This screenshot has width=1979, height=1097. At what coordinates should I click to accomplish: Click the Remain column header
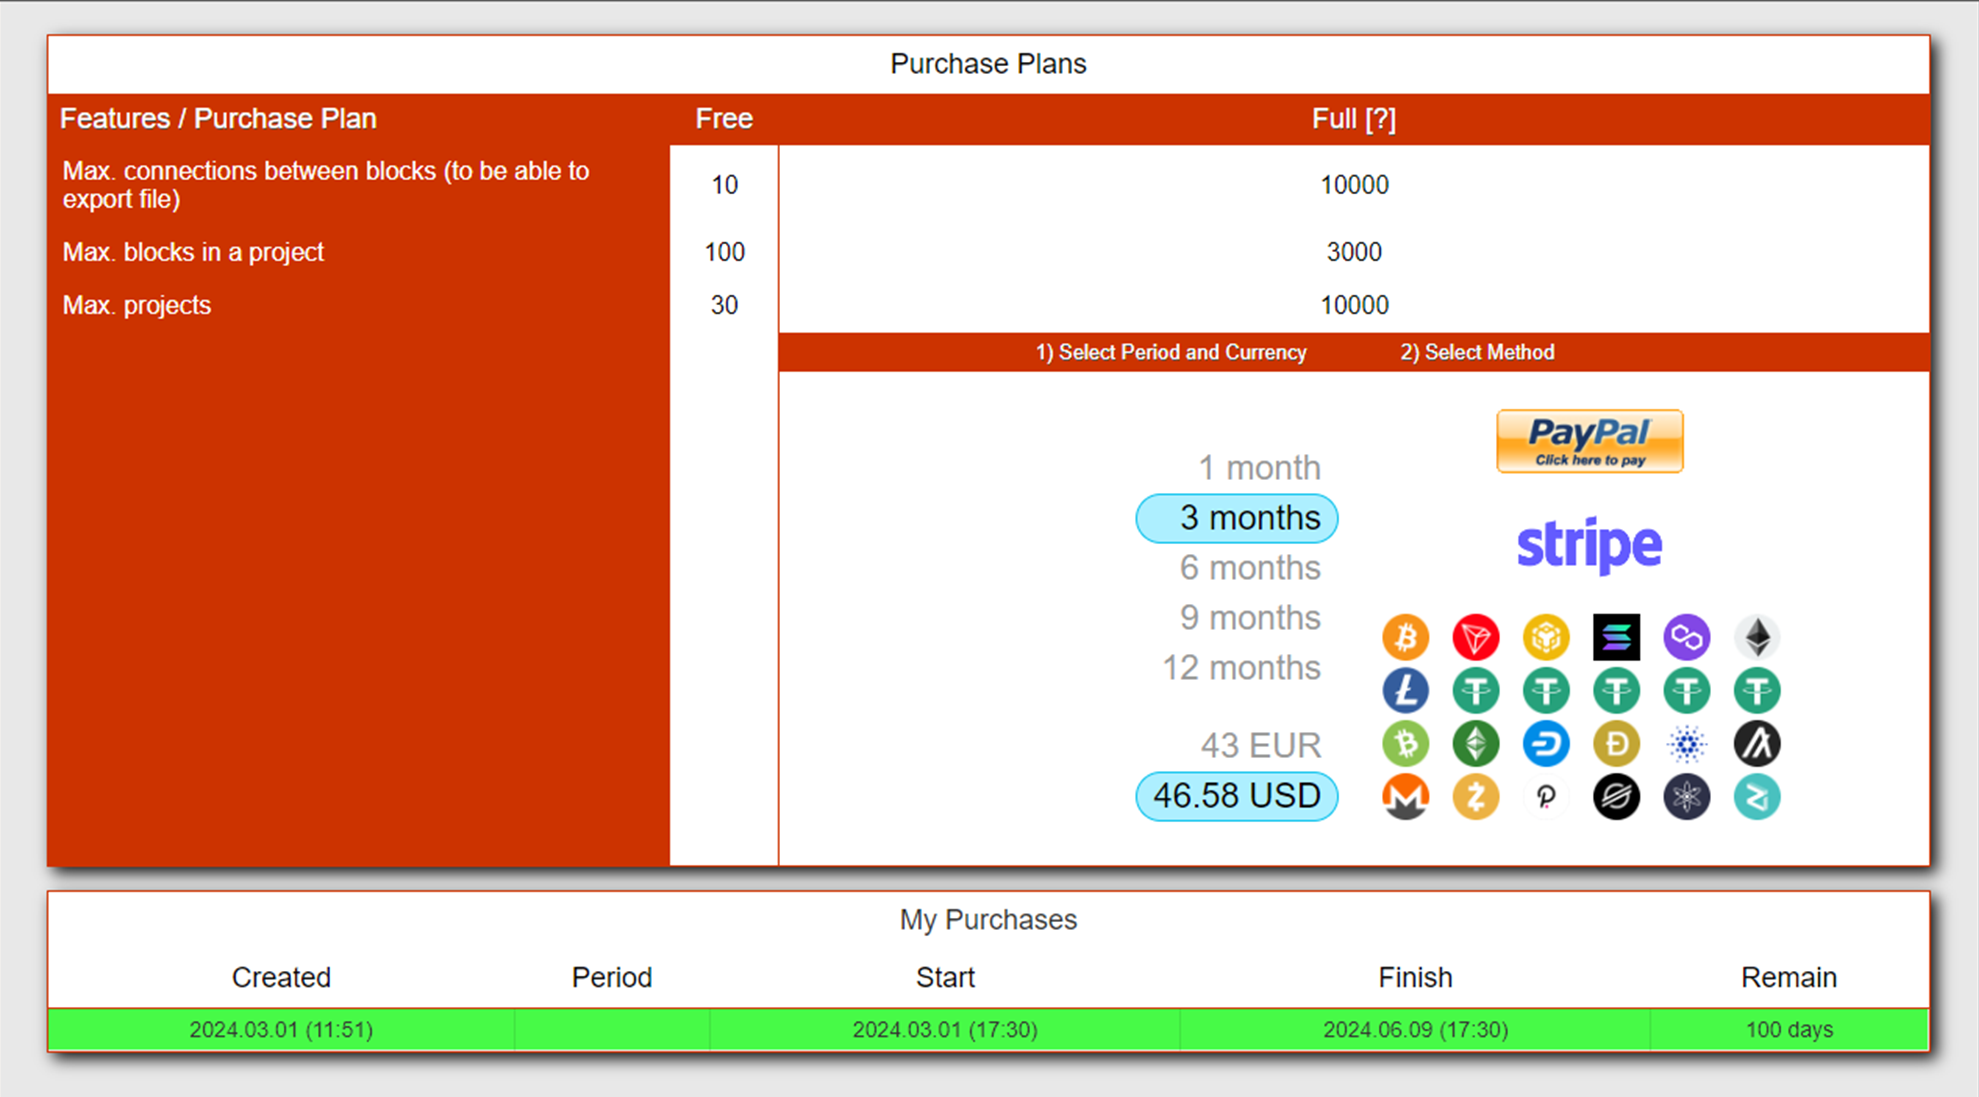(1789, 977)
